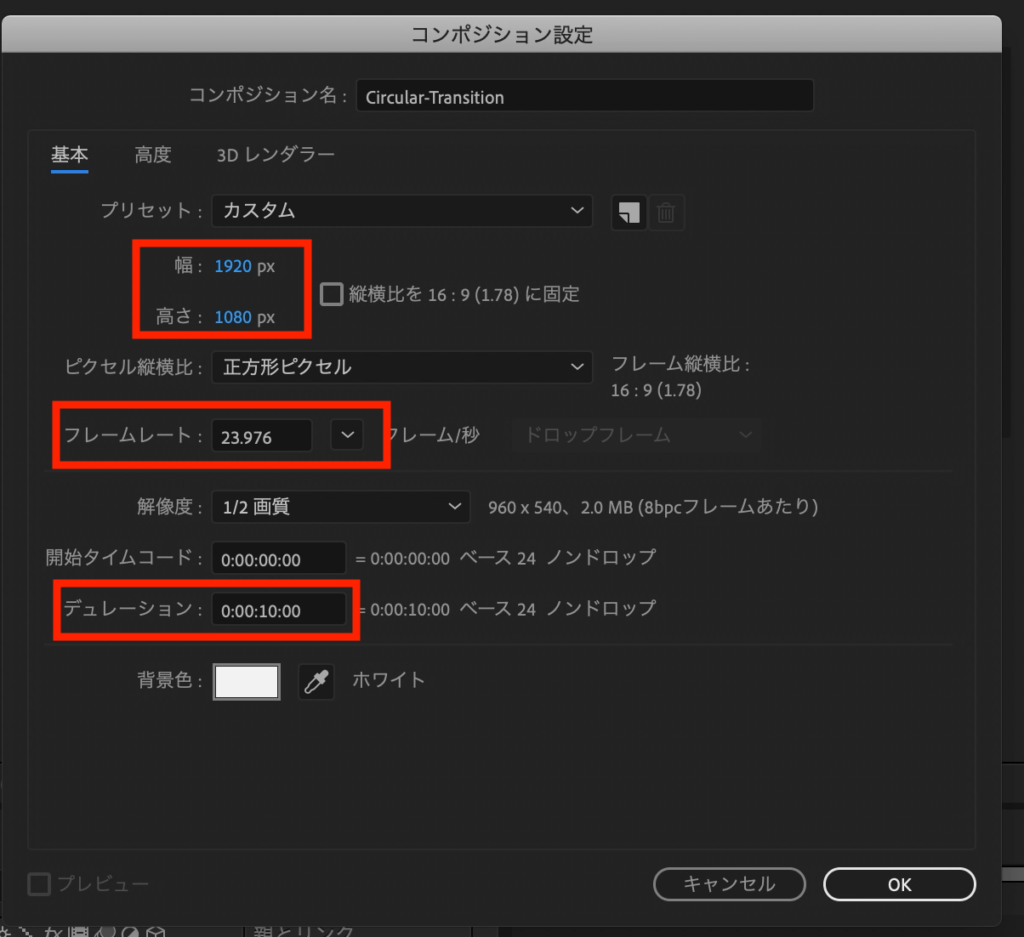Click the デュレーション field 0:00:10:00
This screenshot has height=937, width=1024.
[x=278, y=610]
